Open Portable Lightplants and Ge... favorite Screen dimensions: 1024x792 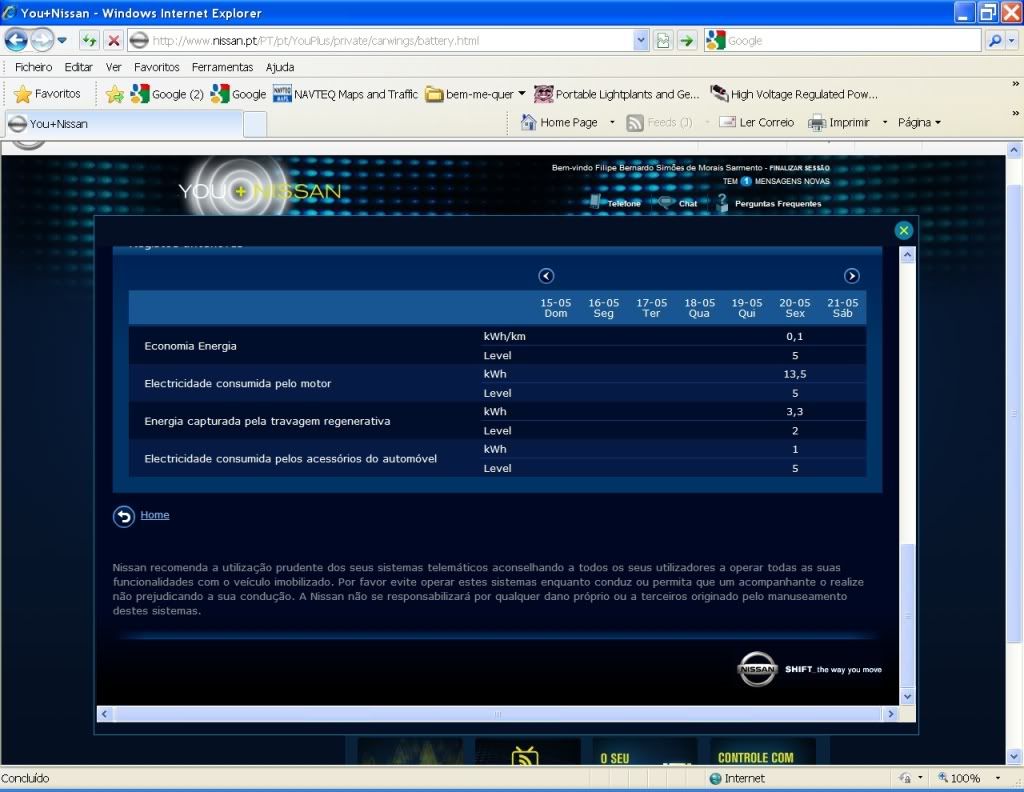click(616, 94)
